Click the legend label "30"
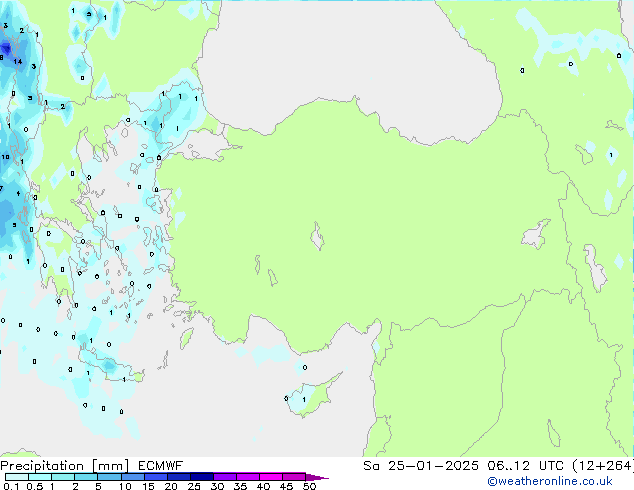 [x=217, y=486]
